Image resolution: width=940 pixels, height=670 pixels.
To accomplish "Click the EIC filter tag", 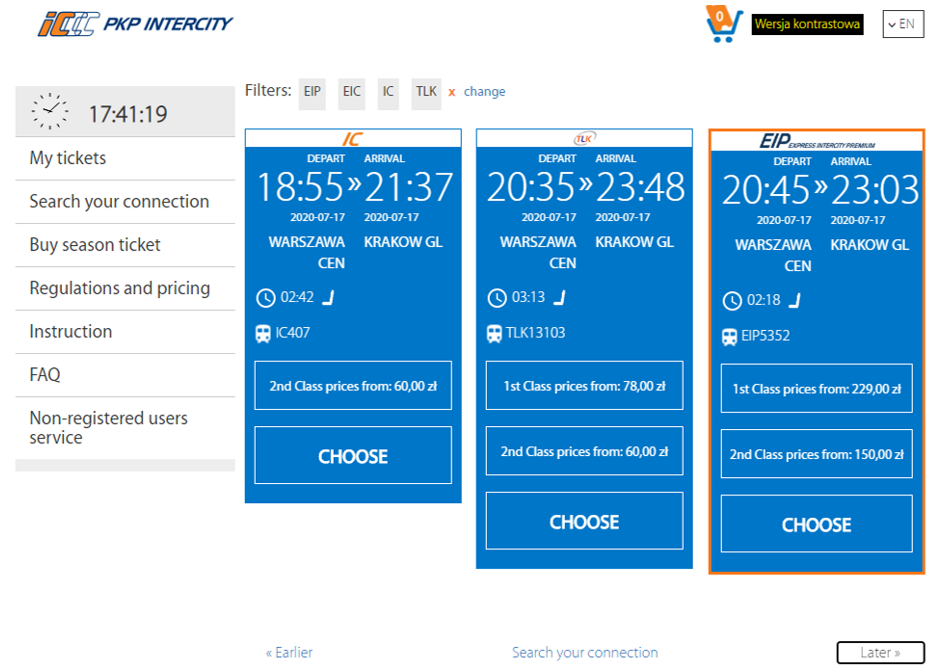I will point(352,92).
